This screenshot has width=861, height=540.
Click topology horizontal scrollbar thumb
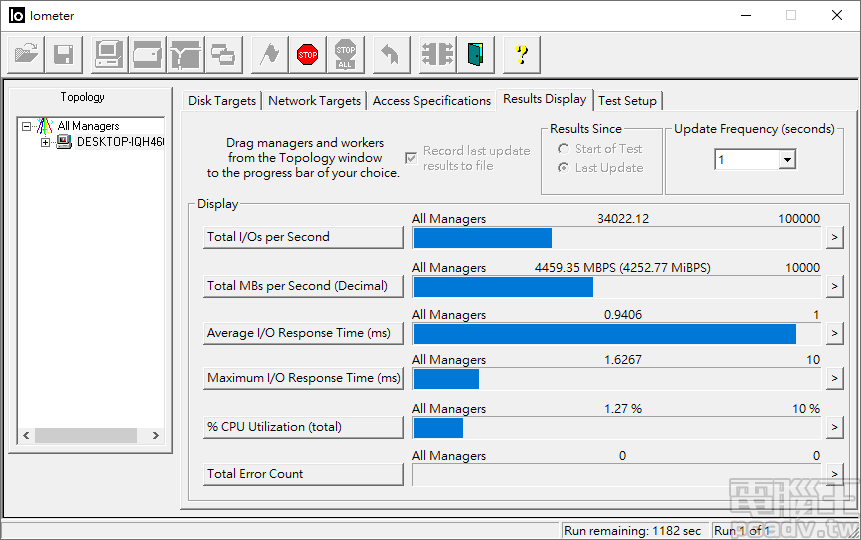(86, 436)
